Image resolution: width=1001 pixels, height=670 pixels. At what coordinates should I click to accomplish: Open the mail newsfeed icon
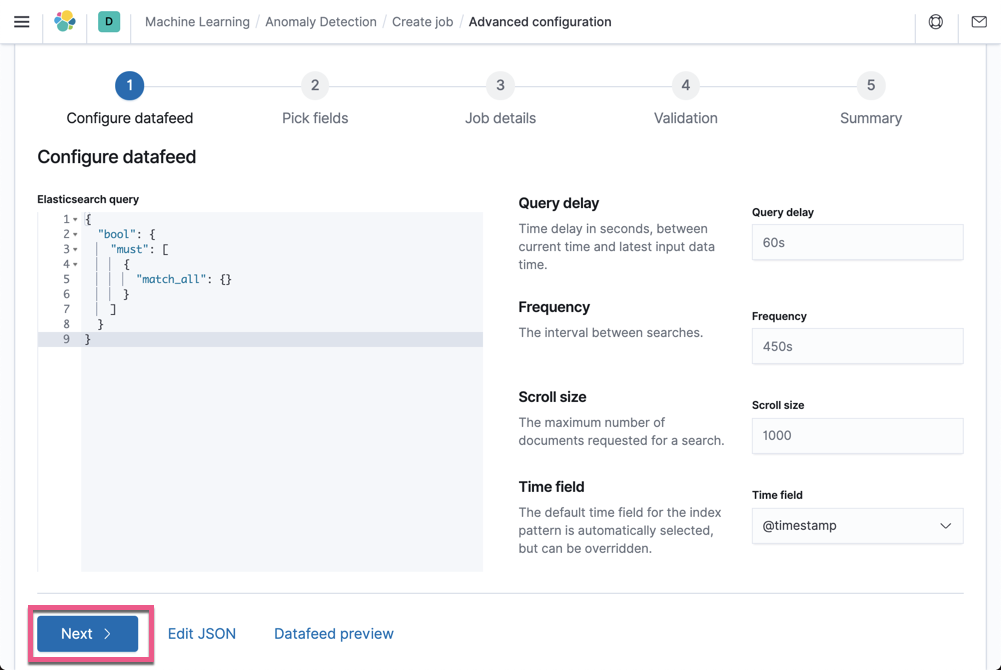click(x=979, y=22)
